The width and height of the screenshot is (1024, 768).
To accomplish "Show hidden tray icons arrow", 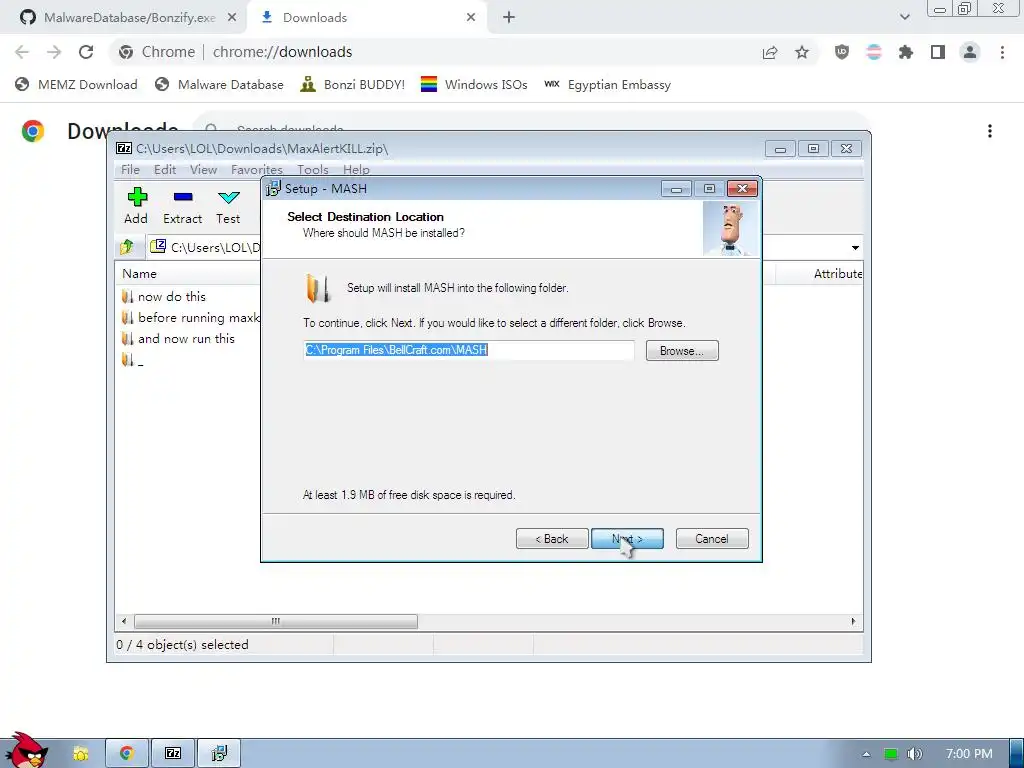I will point(866,754).
